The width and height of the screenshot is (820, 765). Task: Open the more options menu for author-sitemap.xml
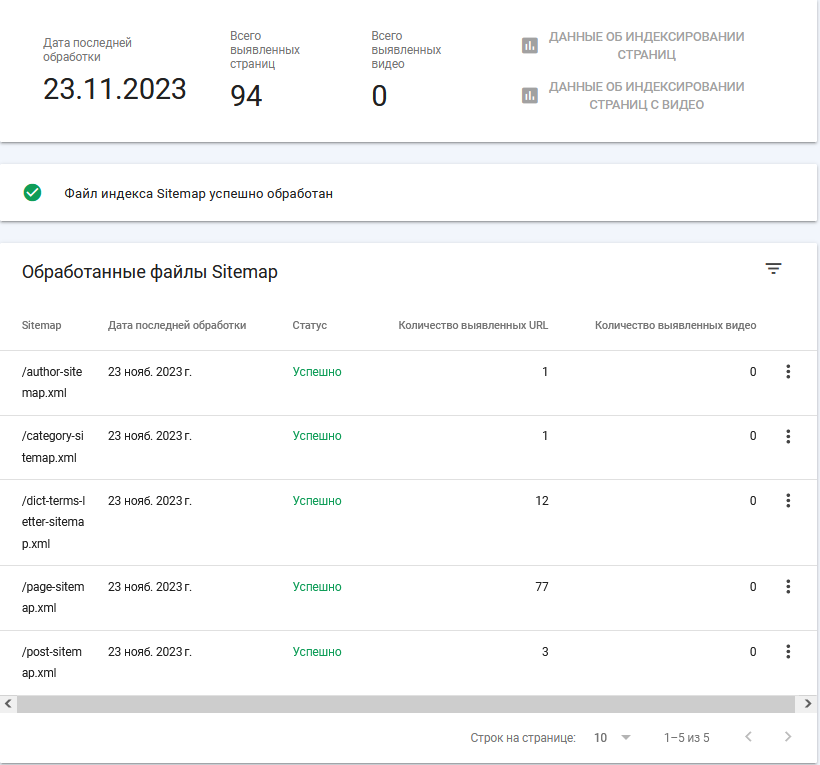coord(788,372)
